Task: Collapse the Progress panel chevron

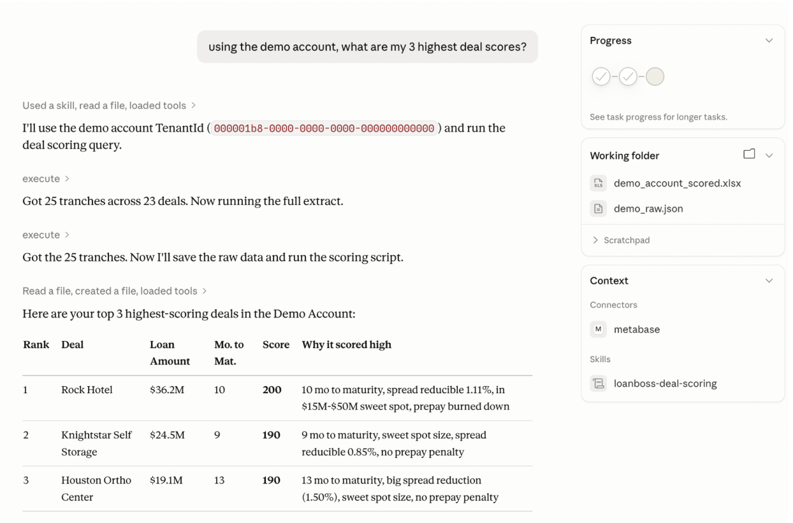Action: 769,40
